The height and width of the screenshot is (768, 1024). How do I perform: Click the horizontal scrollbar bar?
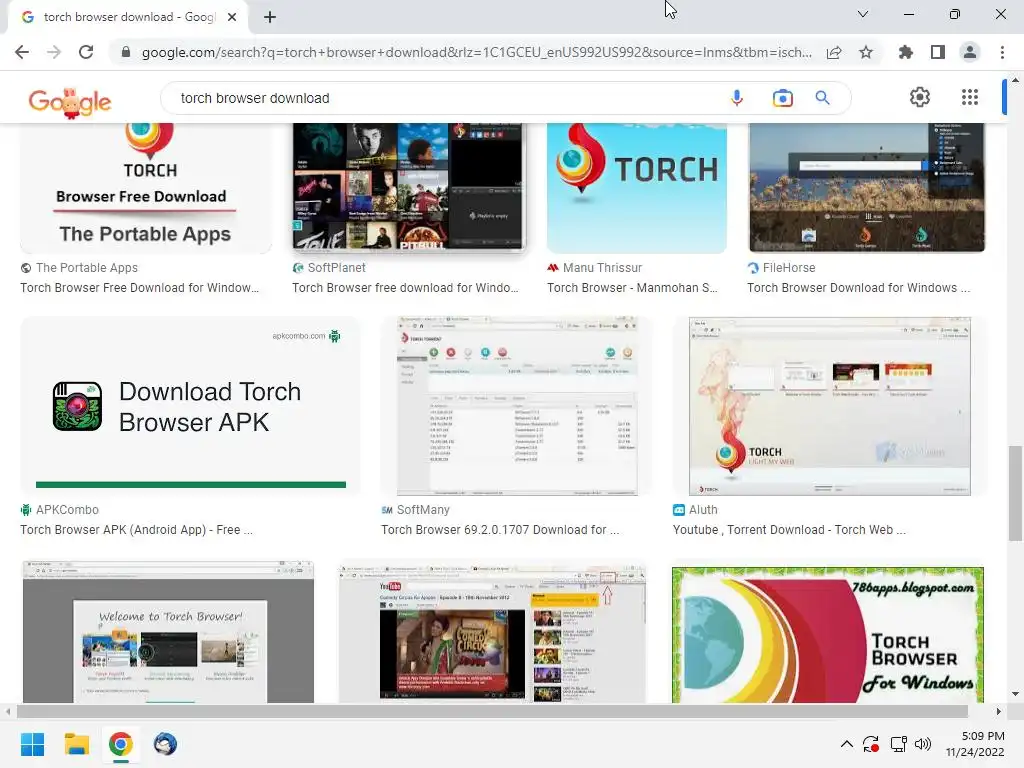[492, 711]
